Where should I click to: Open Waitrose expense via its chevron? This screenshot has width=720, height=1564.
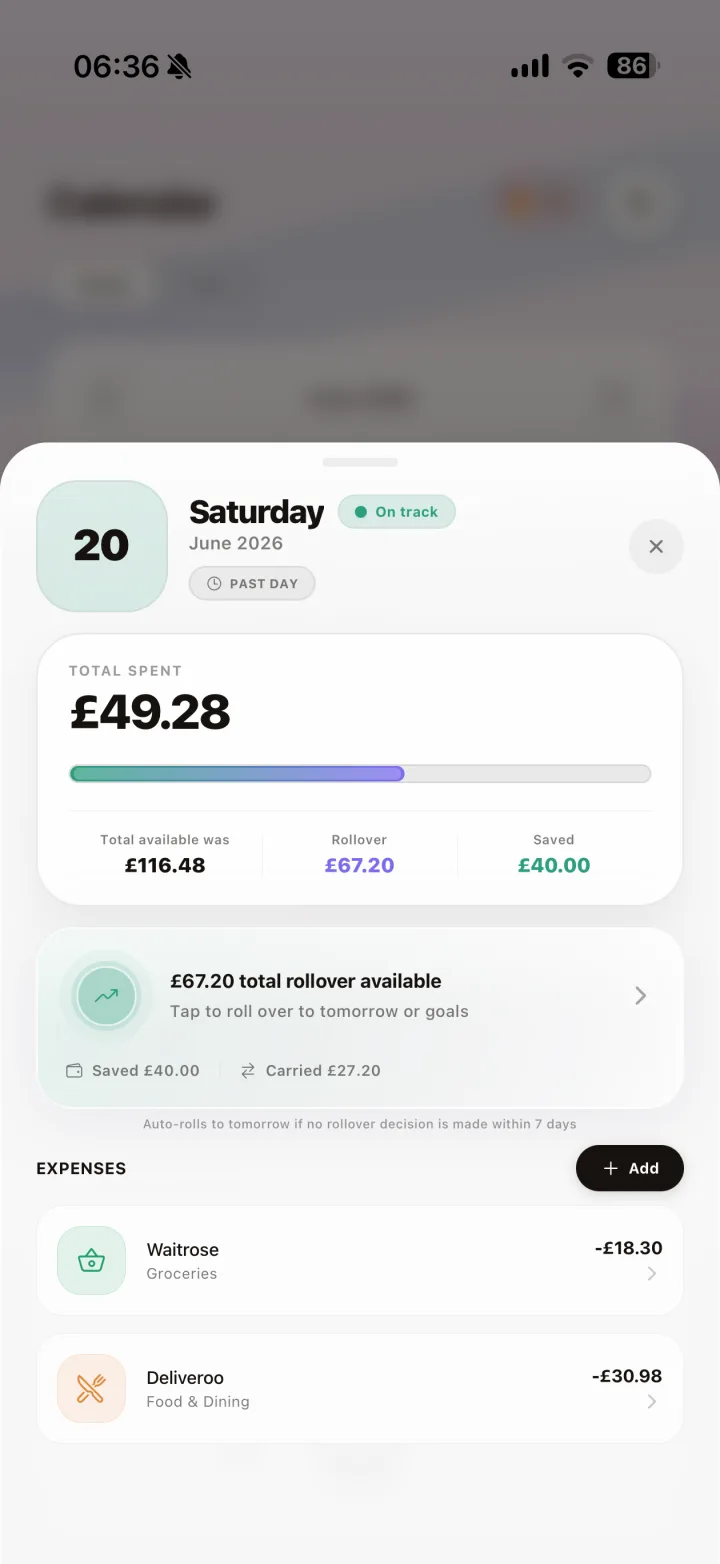[x=652, y=1274]
